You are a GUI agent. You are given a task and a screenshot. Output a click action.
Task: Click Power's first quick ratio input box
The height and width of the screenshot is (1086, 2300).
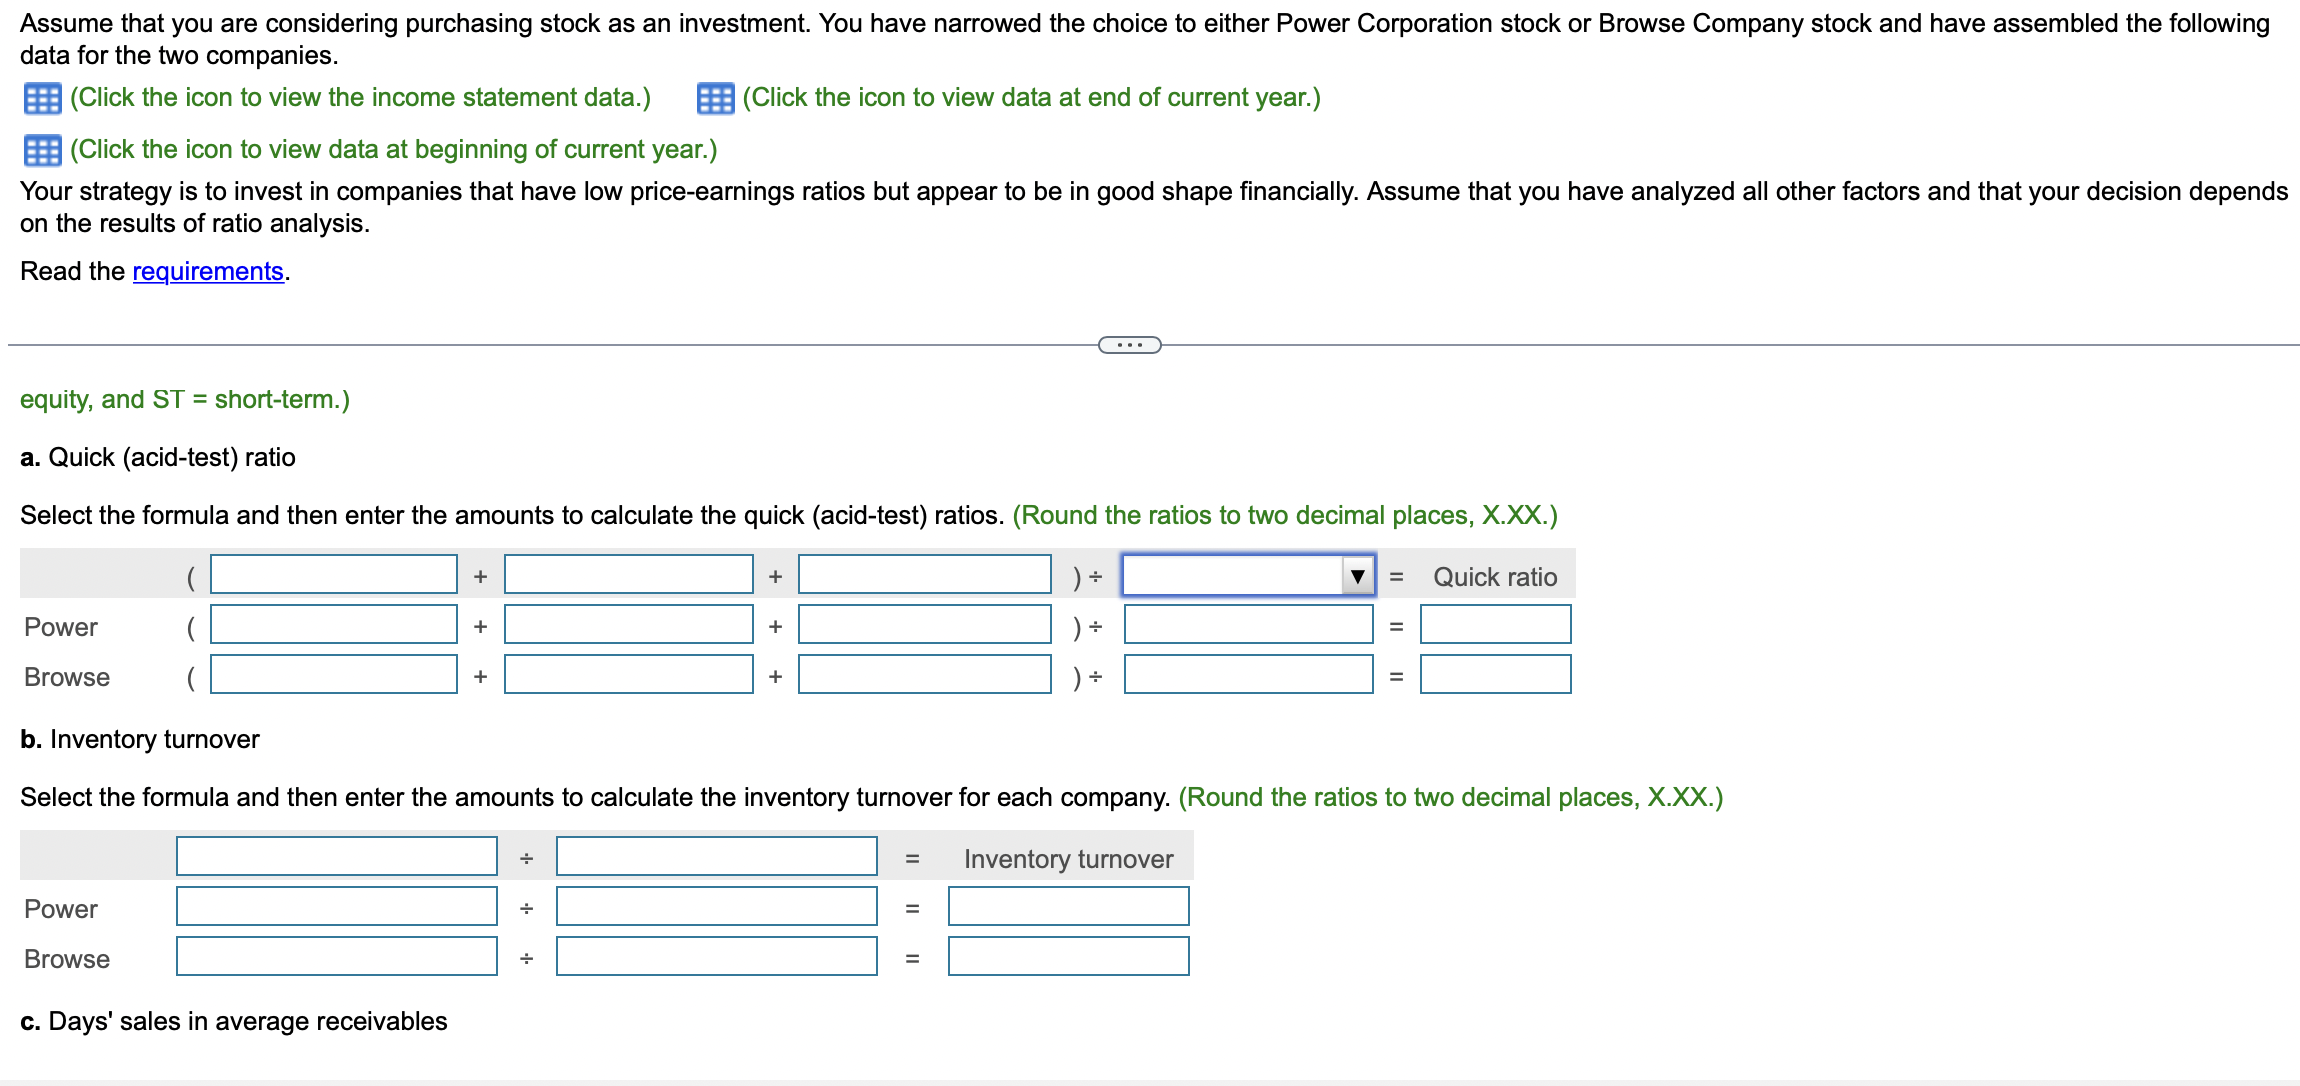pos(333,625)
